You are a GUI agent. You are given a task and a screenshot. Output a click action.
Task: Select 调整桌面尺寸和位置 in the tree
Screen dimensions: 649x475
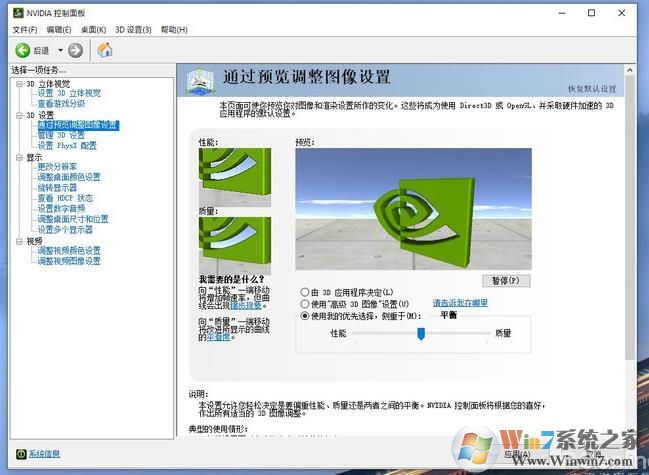pos(73,219)
